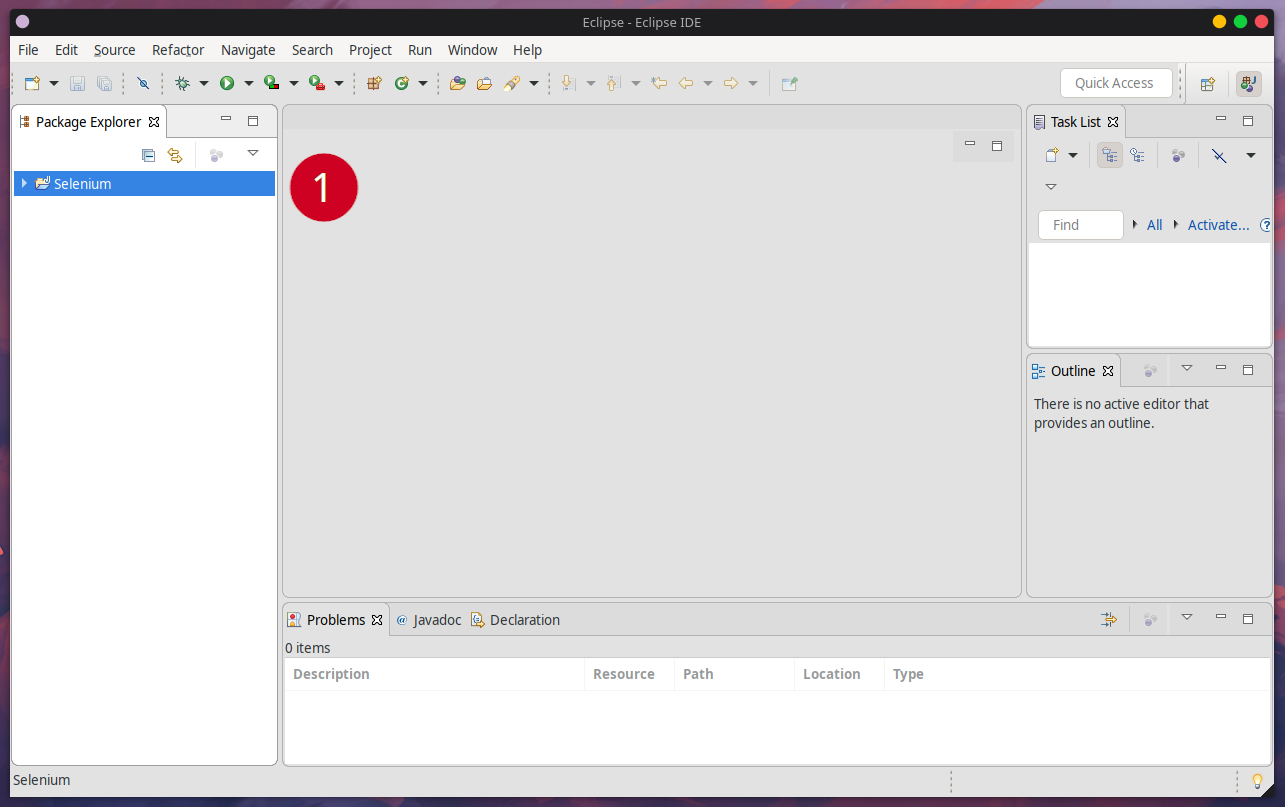The image size is (1285, 807).
Task: Click the Back navigation arrow
Action: click(686, 84)
